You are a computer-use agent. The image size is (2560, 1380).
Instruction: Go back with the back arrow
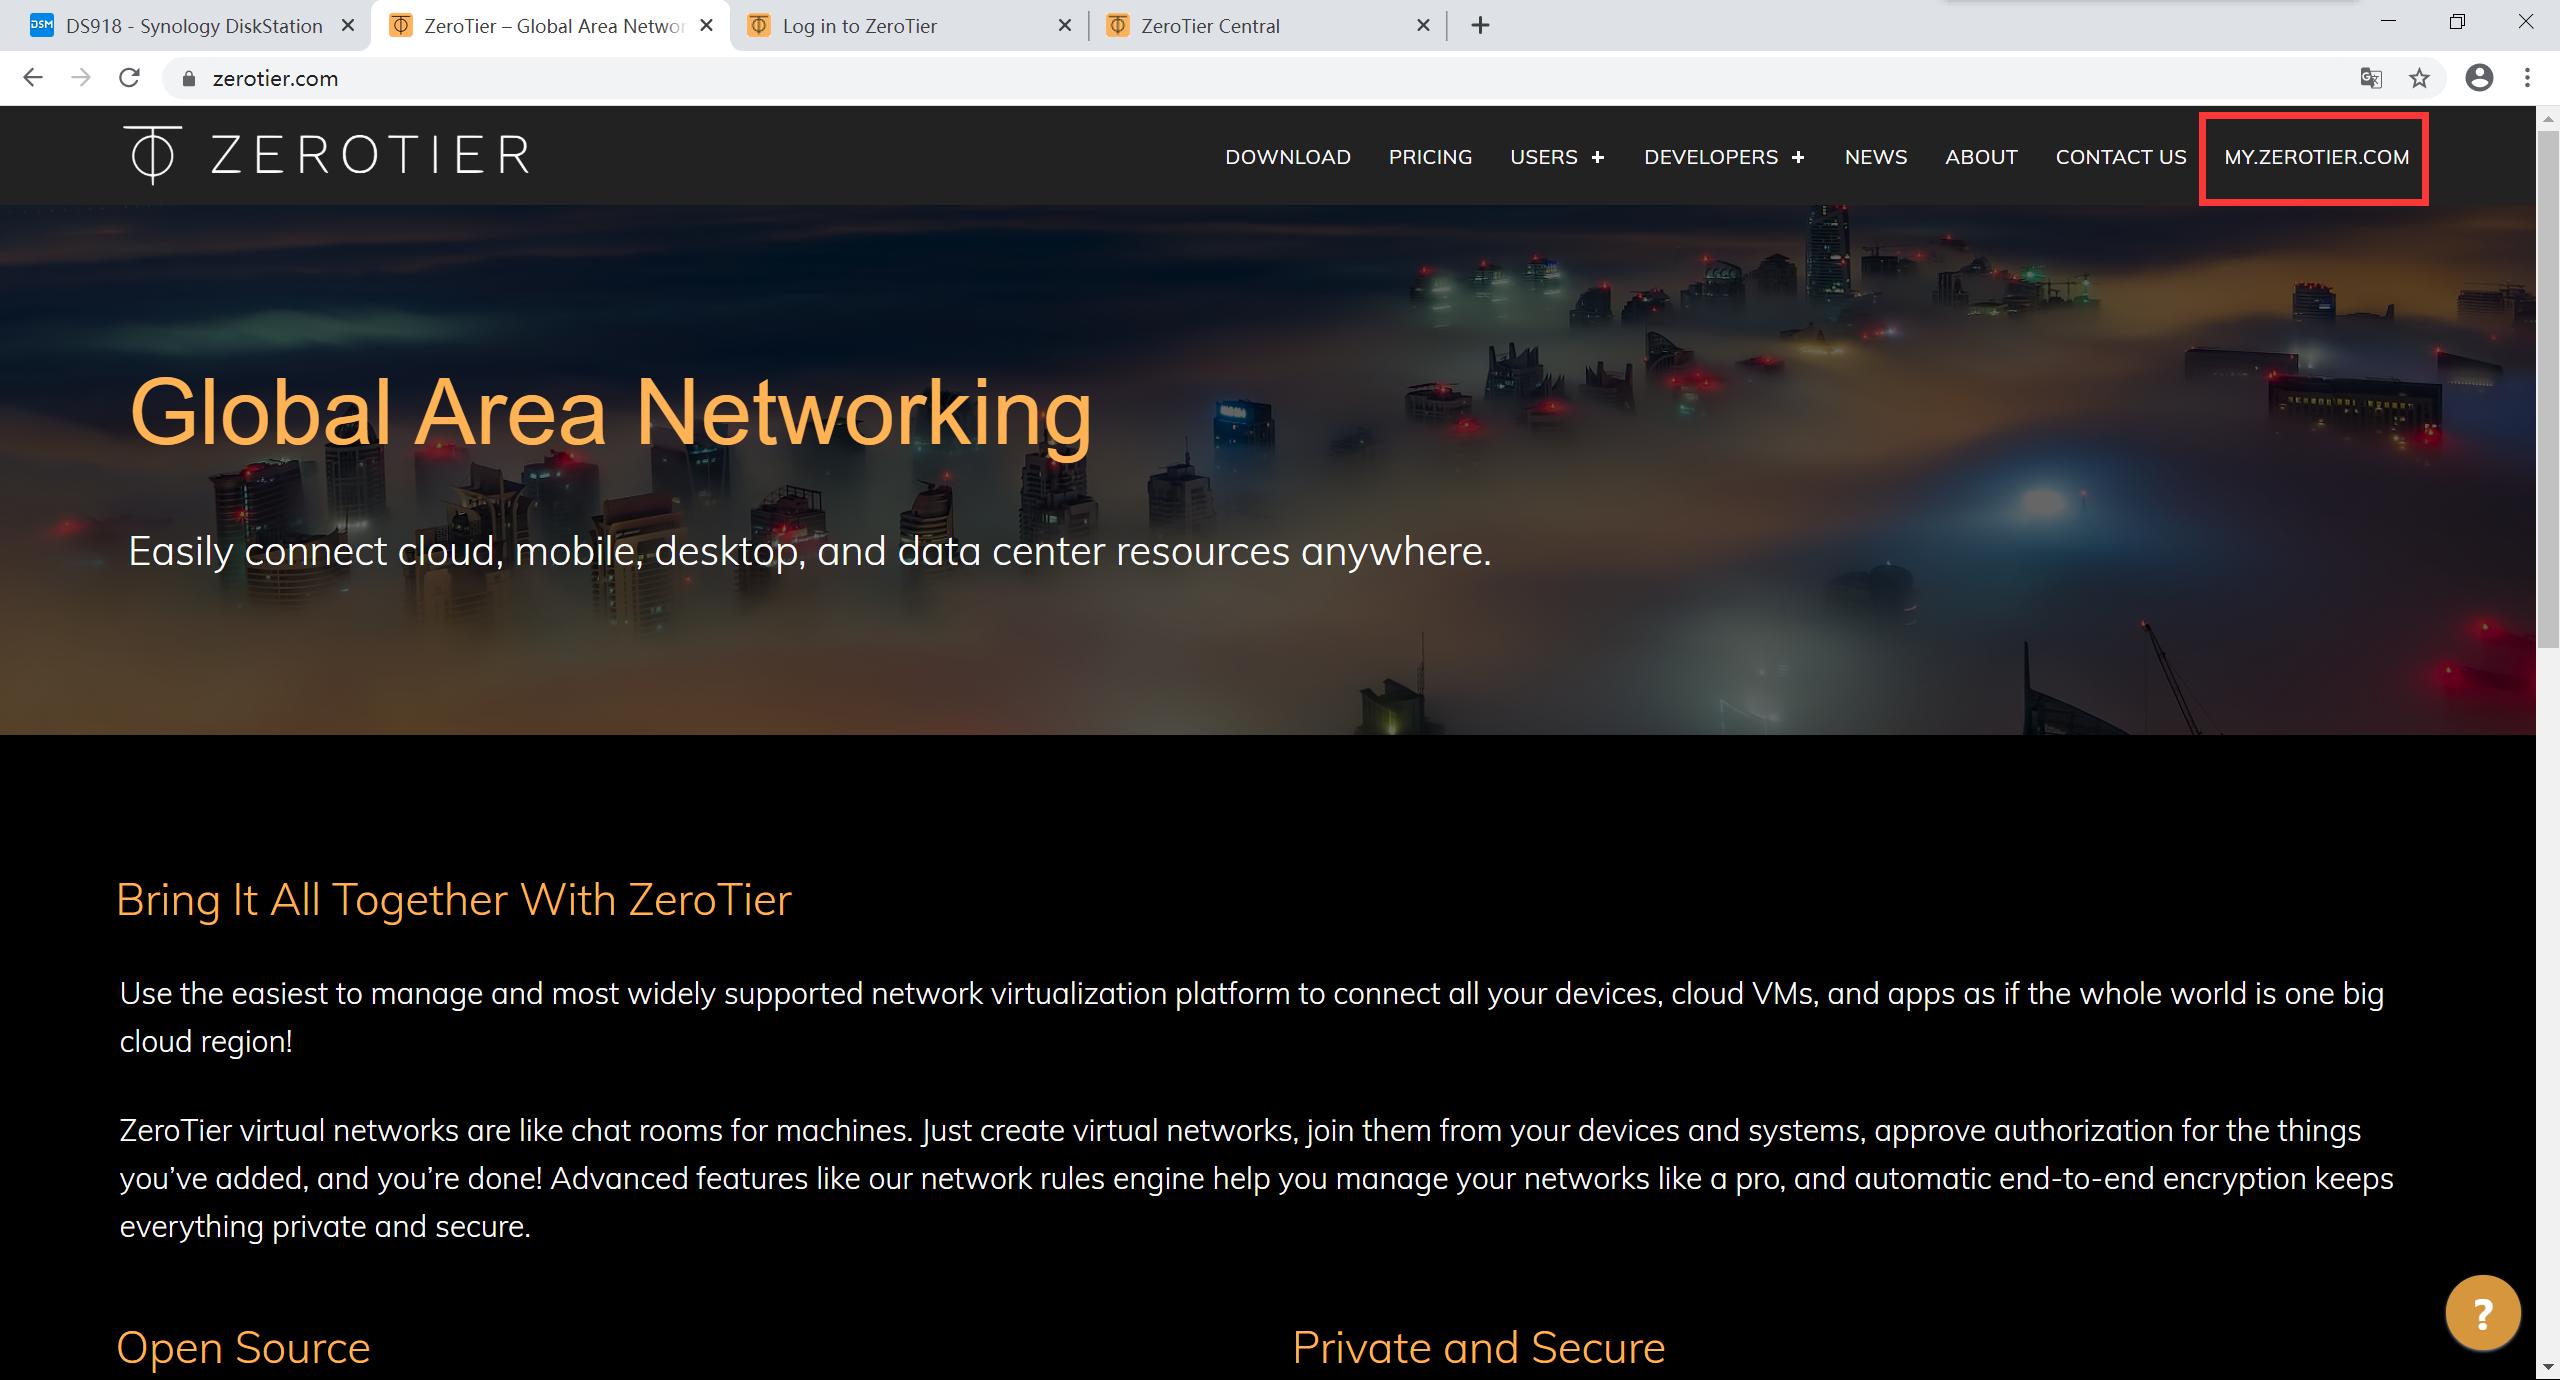click(33, 78)
